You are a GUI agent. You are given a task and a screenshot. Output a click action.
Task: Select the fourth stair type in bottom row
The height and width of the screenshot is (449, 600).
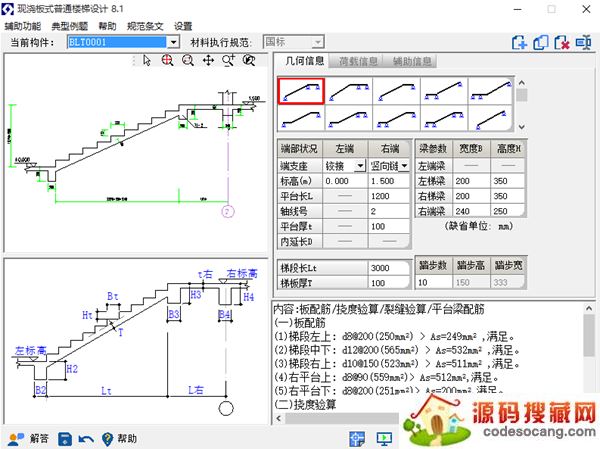pos(444,118)
